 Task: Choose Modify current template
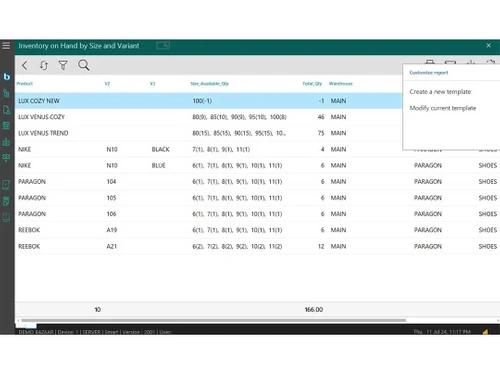(x=443, y=108)
